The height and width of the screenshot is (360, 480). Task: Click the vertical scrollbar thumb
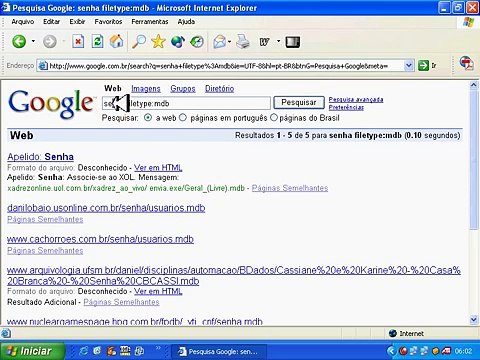coord(474,160)
